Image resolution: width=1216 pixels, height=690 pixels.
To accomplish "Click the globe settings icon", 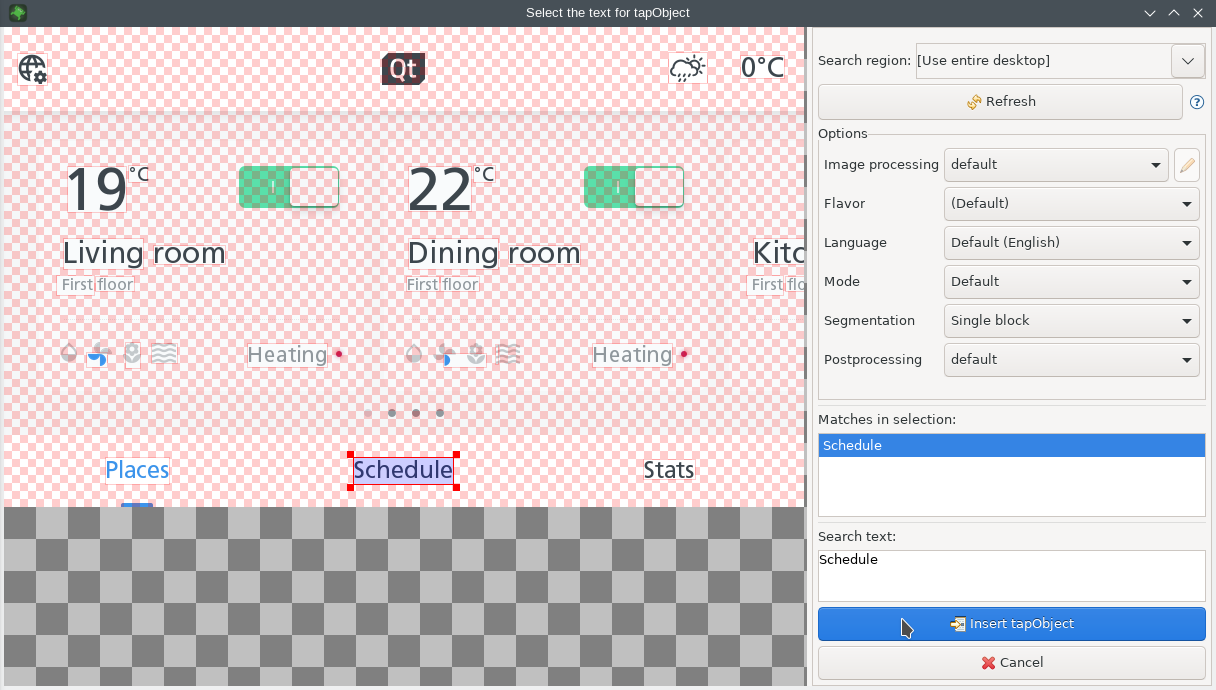I will tap(33, 69).
